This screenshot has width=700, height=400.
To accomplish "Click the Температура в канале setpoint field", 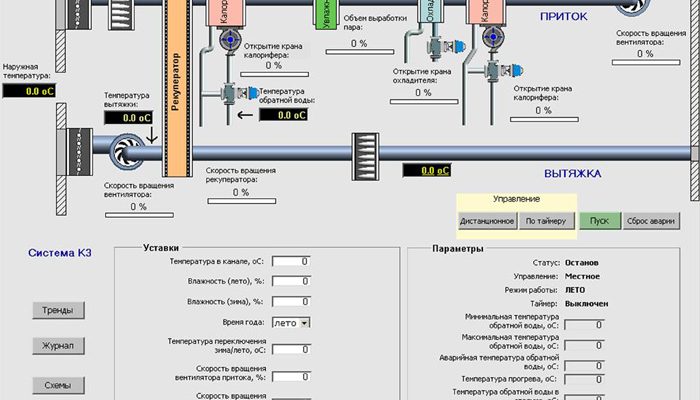I will [x=291, y=262].
